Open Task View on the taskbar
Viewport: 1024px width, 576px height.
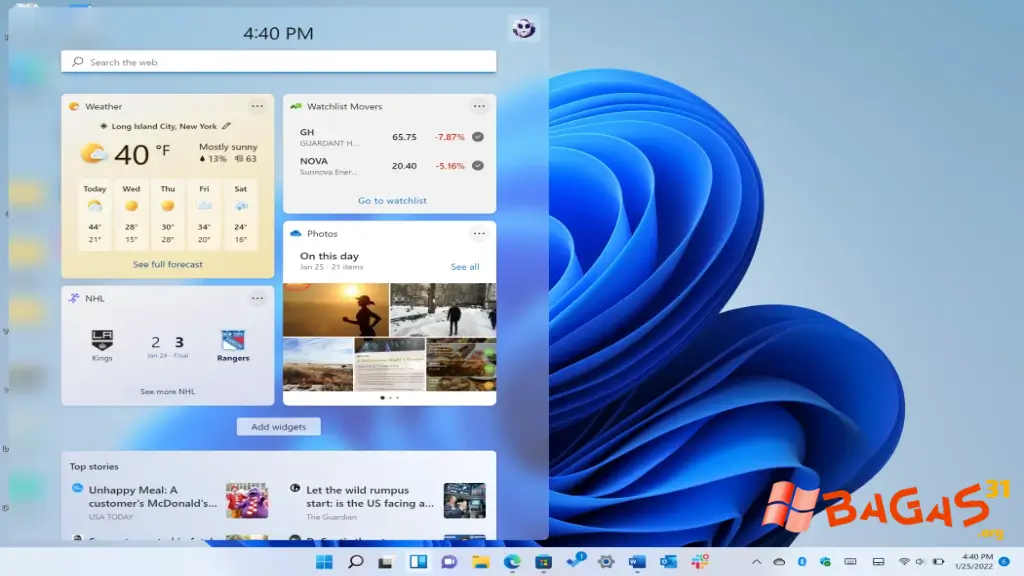point(386,562)
